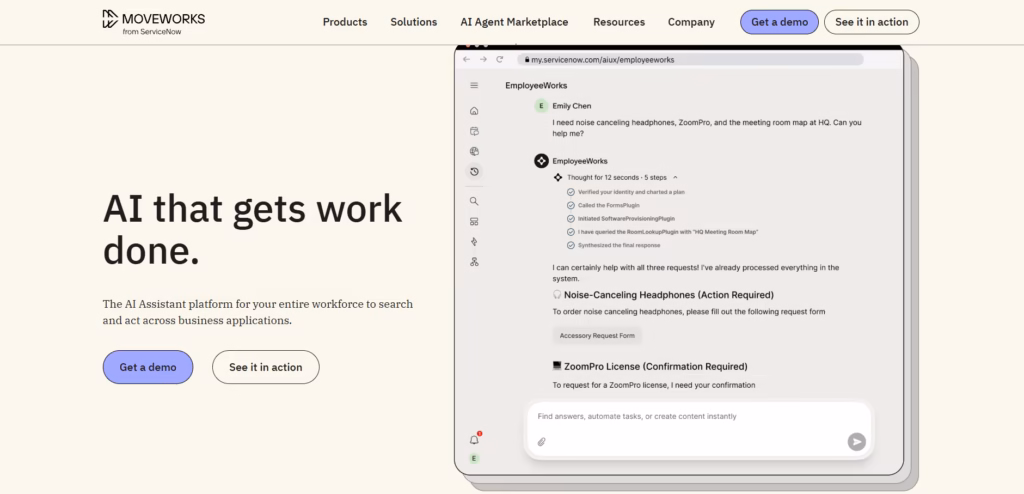Screen dimensions: 1024x494
Task: Click the lightning automation icon in sidebar
Action: (474, 242)
